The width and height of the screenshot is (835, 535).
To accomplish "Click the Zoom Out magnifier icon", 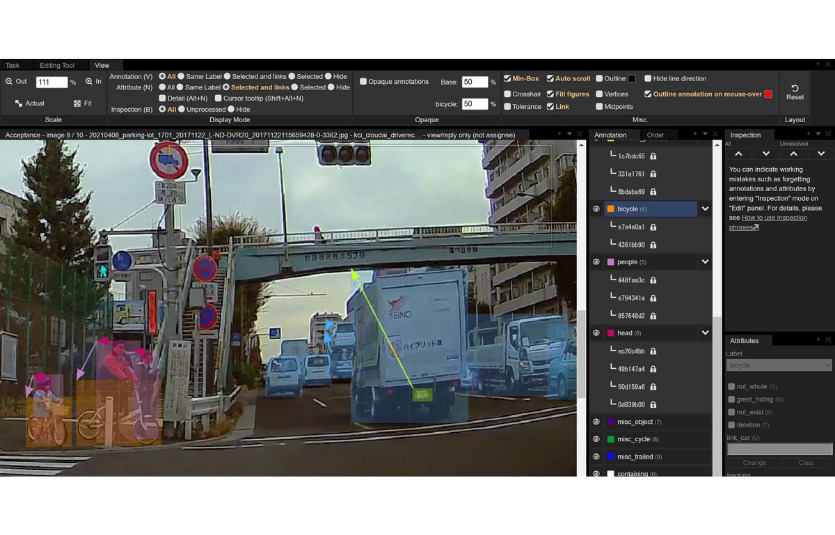I will click(x=9, y=82).
